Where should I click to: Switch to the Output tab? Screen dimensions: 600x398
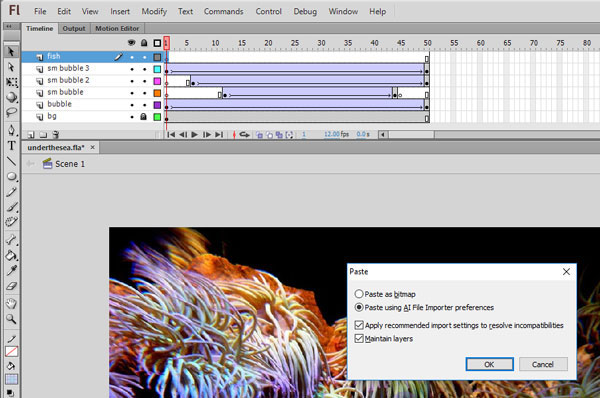(74, 28)
